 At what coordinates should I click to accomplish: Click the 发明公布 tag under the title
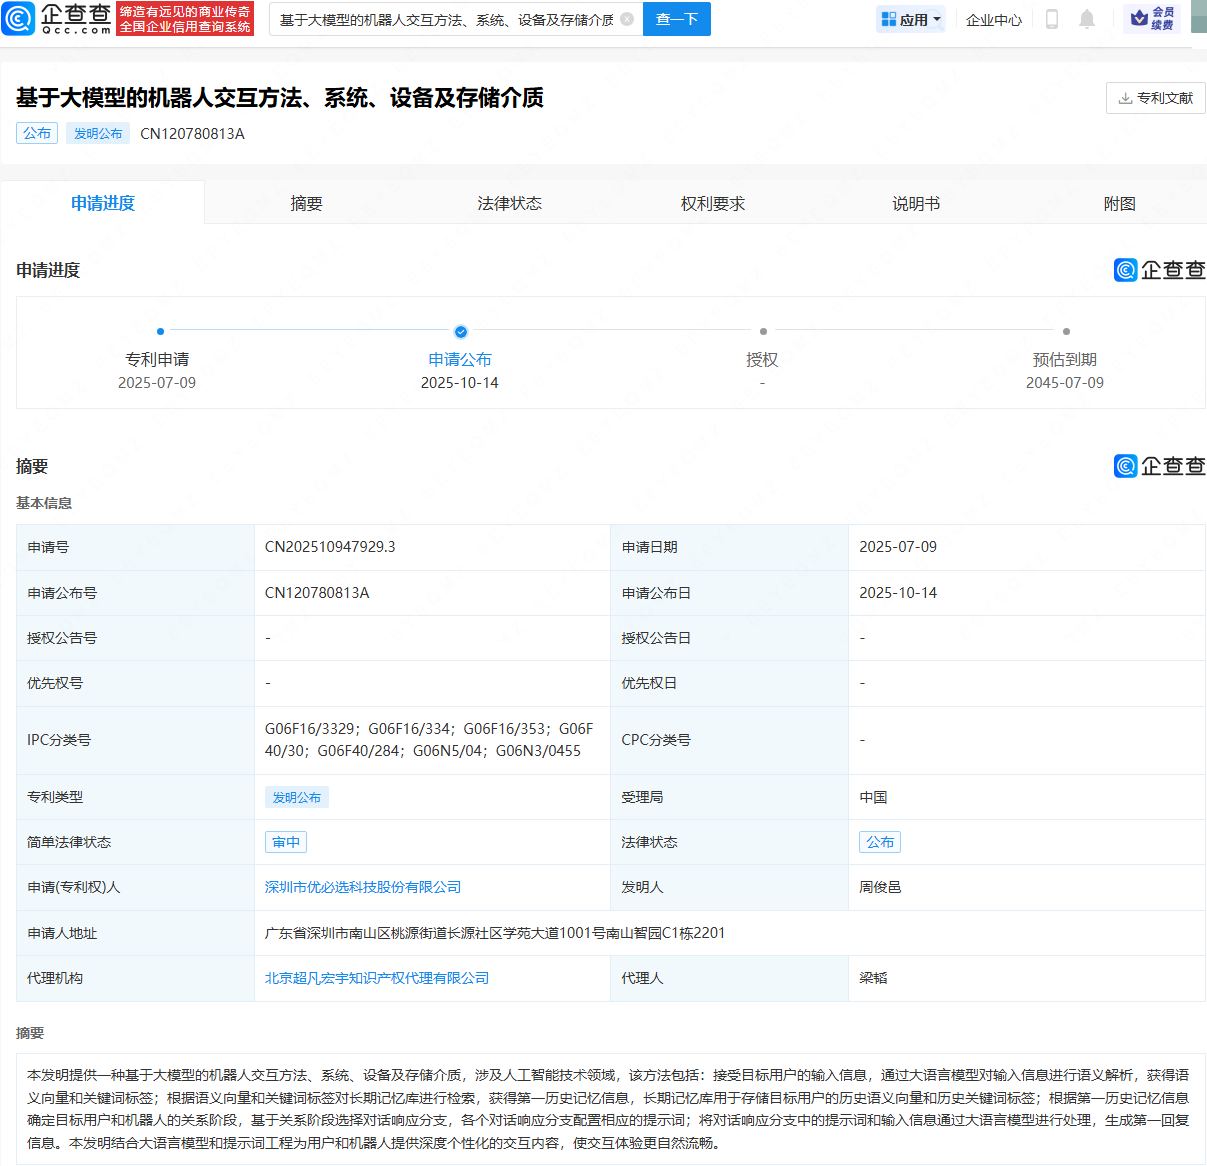pyautogui.click(x=98, y=133)
